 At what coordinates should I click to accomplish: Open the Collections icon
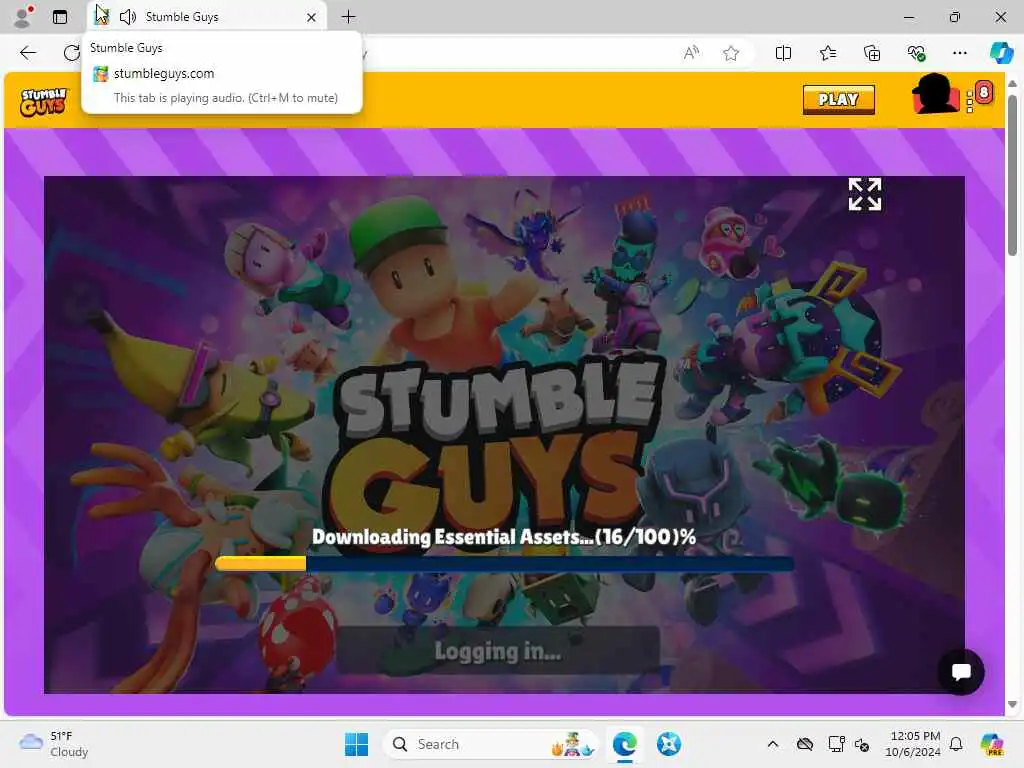coord(872,53)
